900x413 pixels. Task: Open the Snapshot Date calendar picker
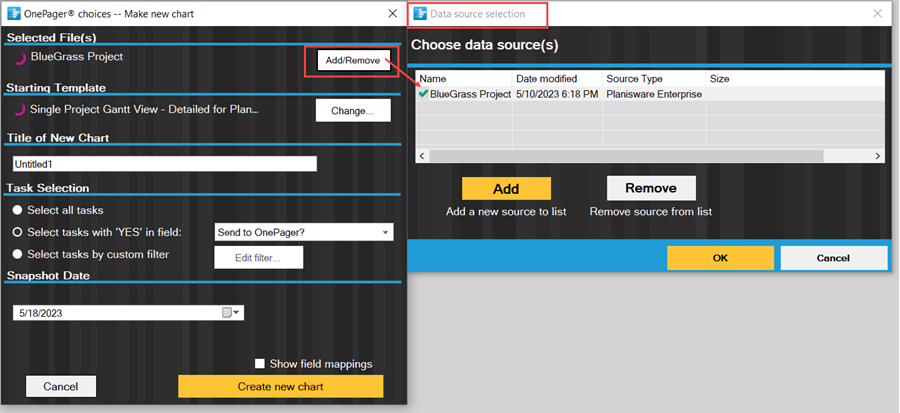[231, 313]
